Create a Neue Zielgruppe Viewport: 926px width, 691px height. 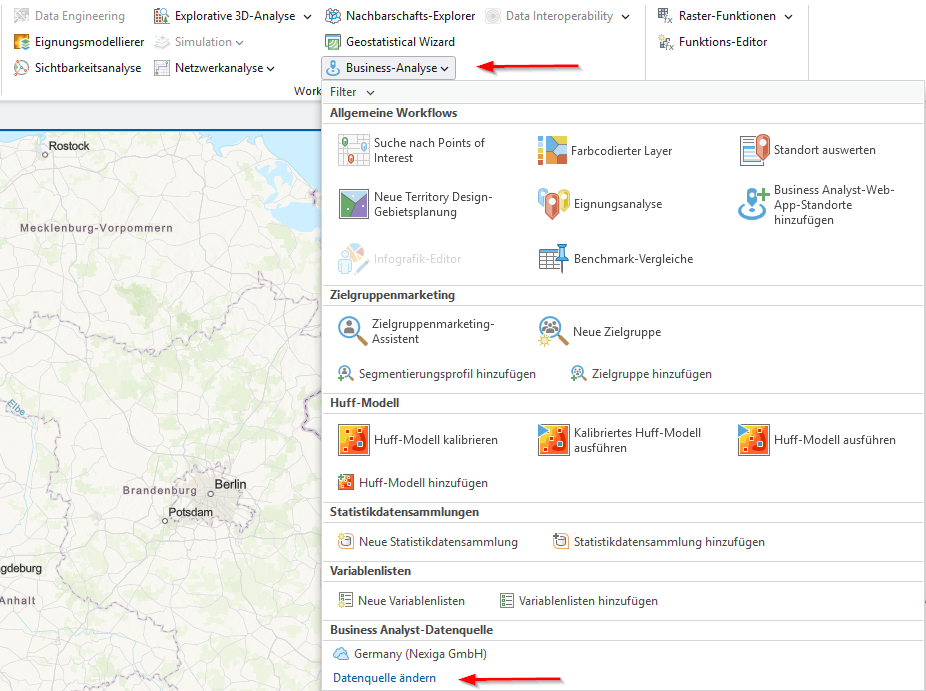click(x=599, y=331)
